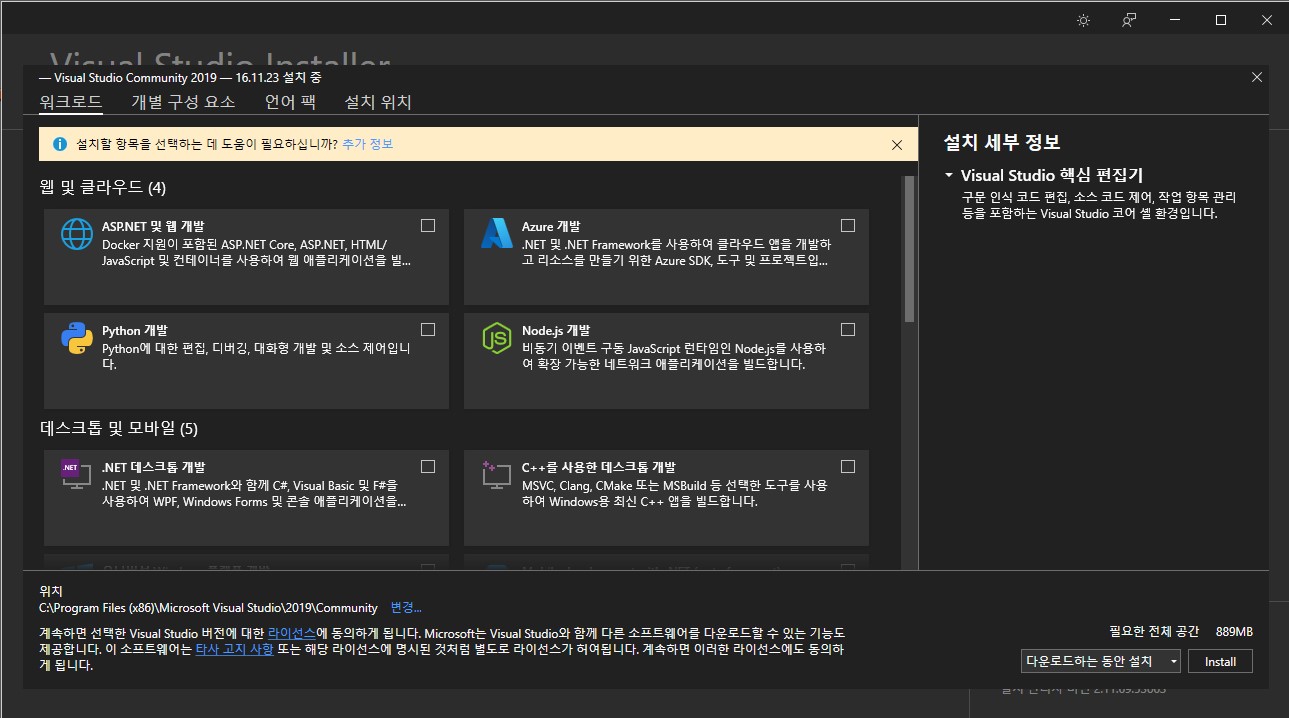Check the ASP.NET 및 웹 개발 workload checkbox
This screenshot has height=718, width=1289.
(428, 225)
